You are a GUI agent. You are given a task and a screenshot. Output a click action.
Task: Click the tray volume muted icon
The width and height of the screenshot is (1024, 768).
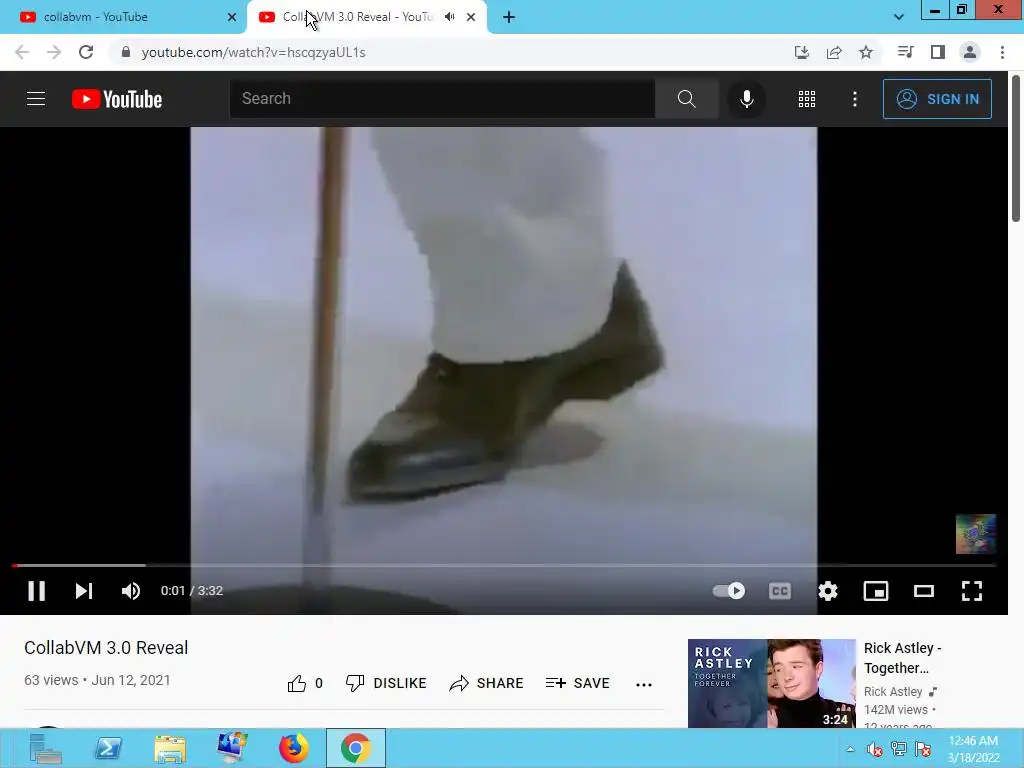874,749
